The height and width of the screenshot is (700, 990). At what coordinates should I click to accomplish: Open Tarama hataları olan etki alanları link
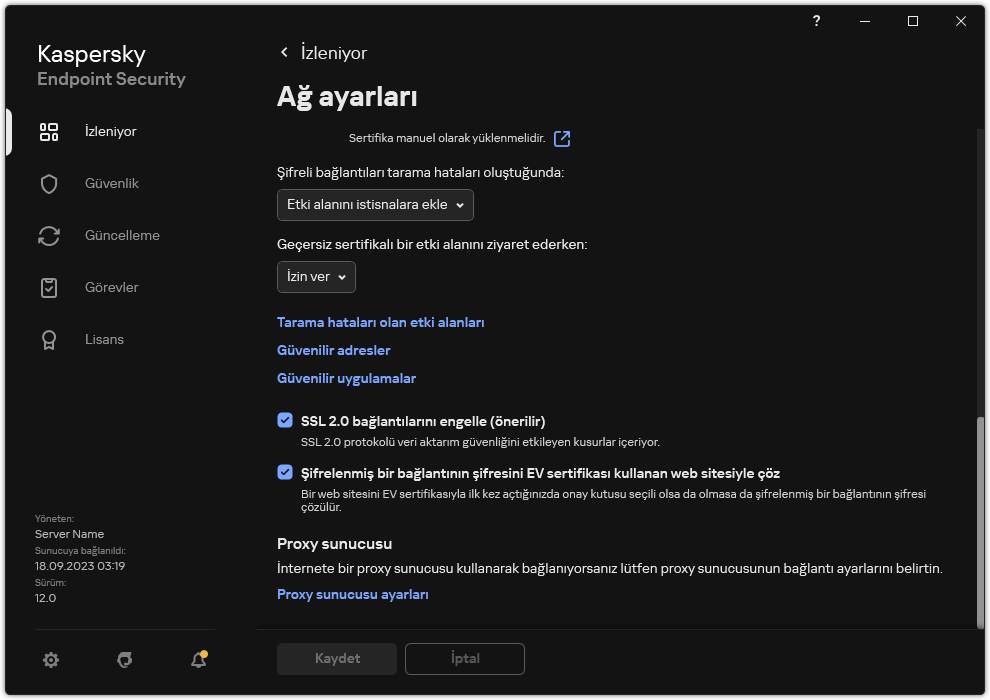pos(380,322)
